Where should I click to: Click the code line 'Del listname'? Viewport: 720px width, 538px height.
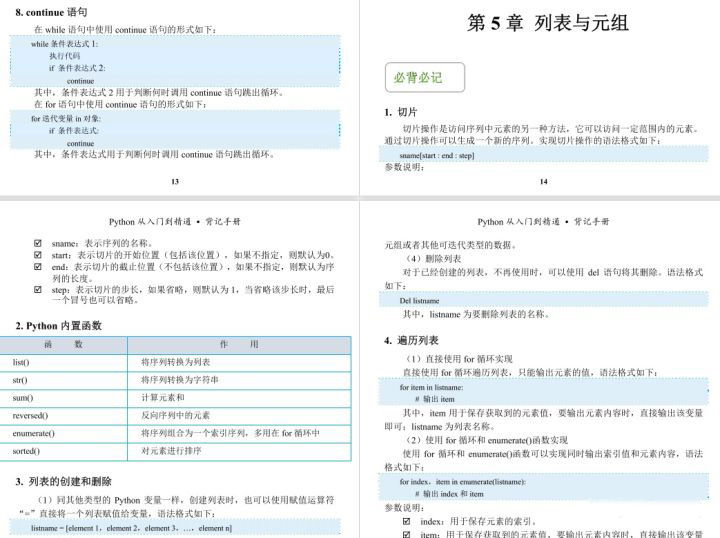pyautogui.click(x=419, y=301)
